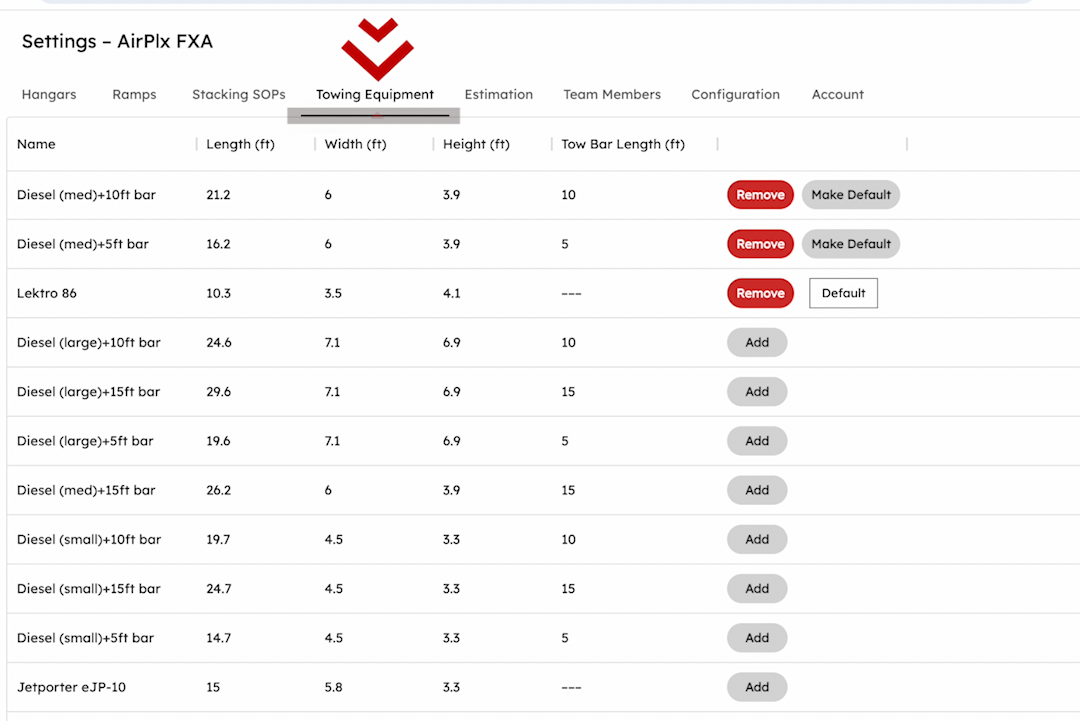
Task: Remove Diesel (med)+5ft bar equipment
Action: tap(760, 244)
